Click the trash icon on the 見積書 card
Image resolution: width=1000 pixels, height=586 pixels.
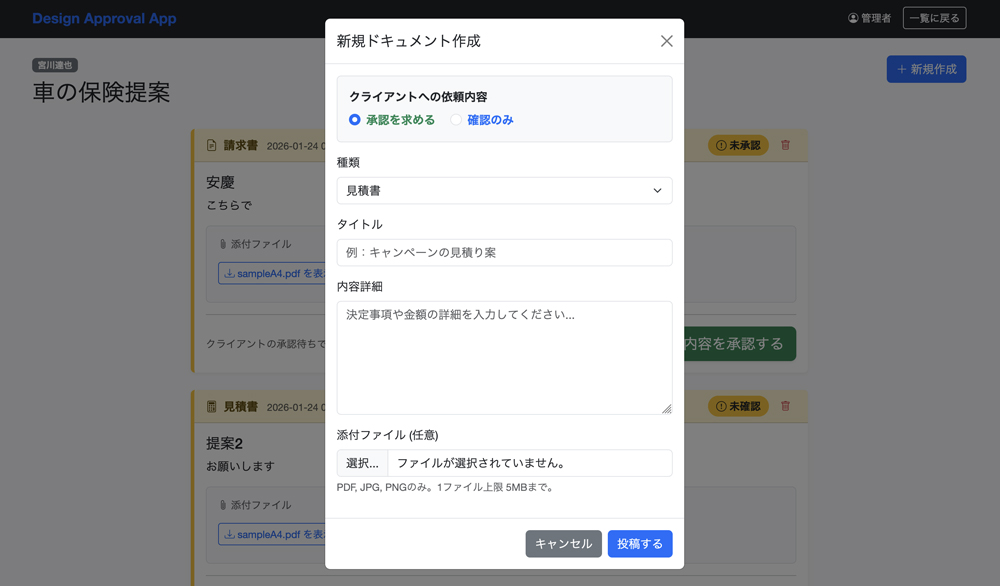786,406
